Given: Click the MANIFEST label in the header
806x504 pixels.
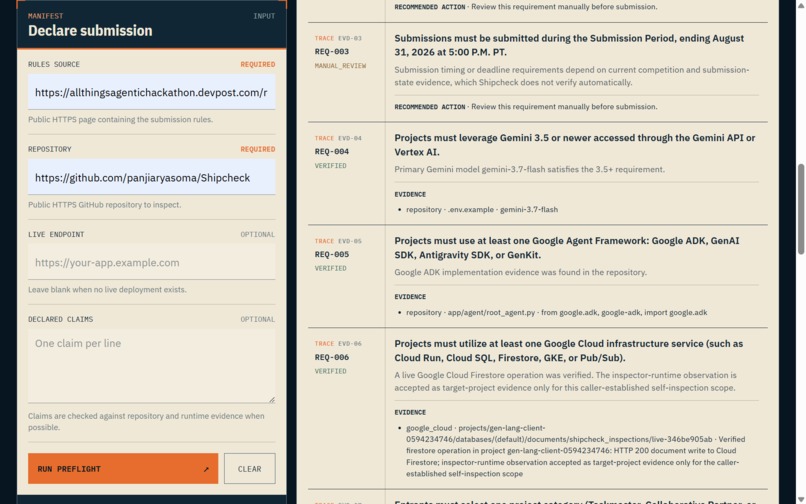Looking at the screenshot, I should tap(46, 16).
